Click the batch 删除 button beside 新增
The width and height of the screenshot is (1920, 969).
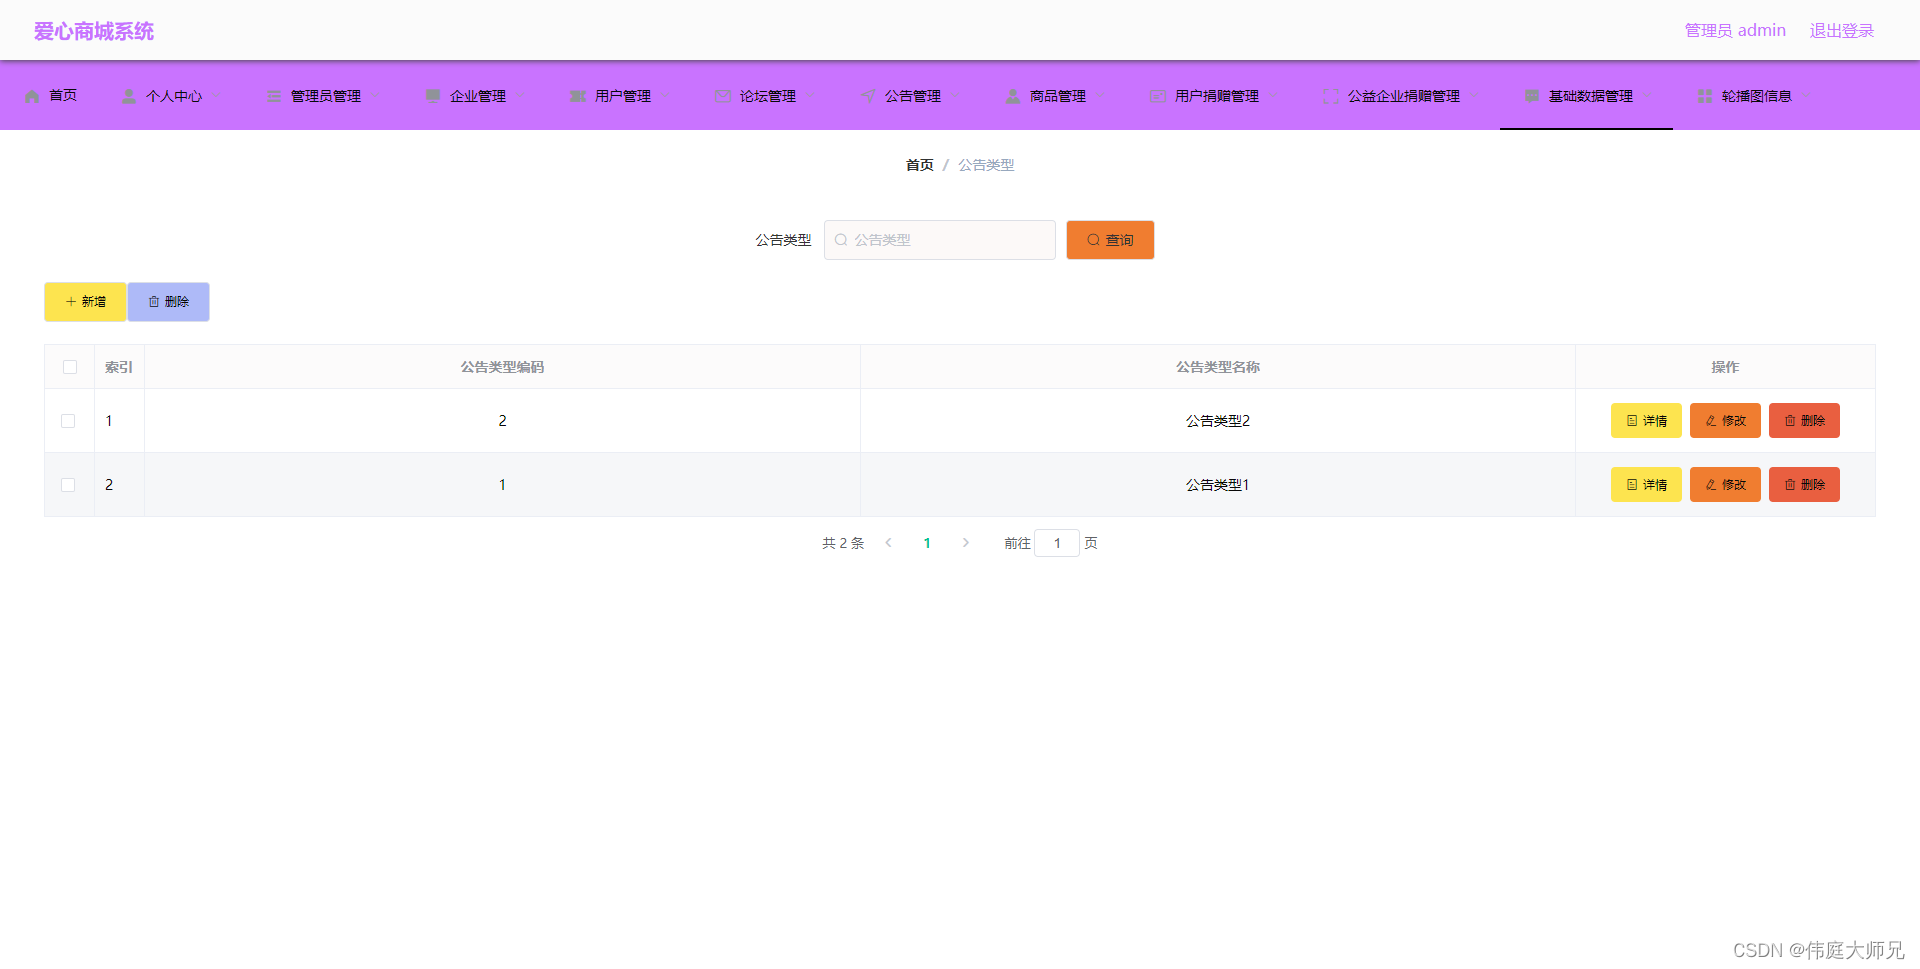pos(168,302)
